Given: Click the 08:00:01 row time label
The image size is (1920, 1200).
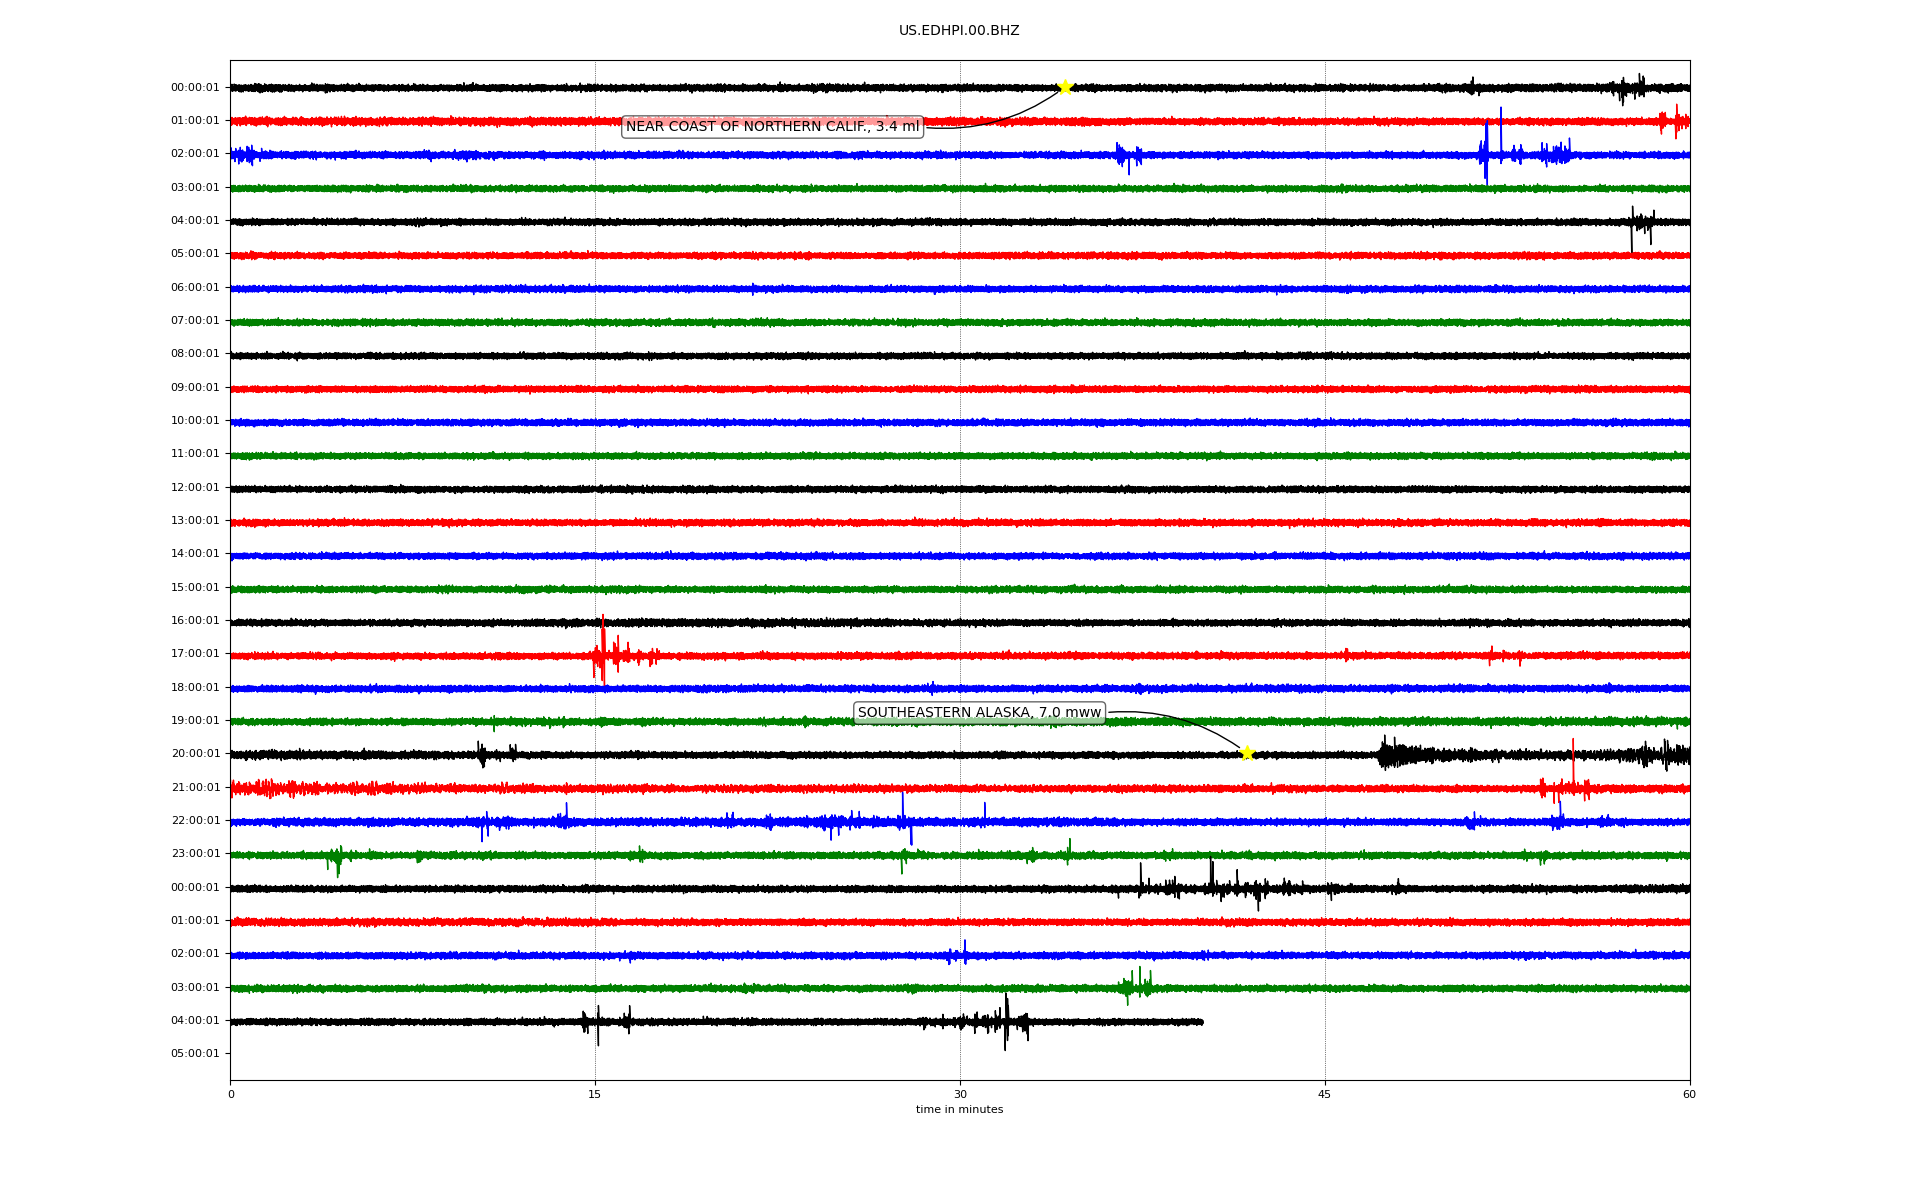Looking at the screenshot, I should (195, 354).
